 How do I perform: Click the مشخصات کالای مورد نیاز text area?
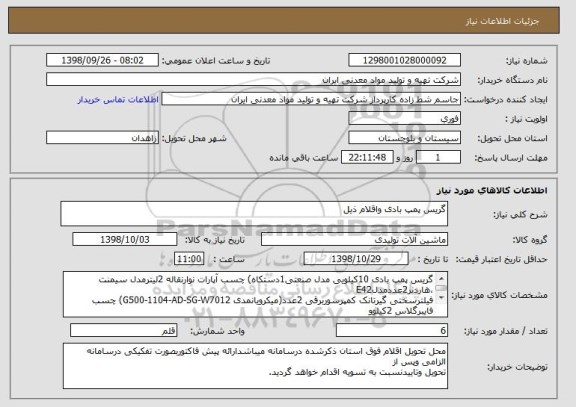(x=255, y=294)
